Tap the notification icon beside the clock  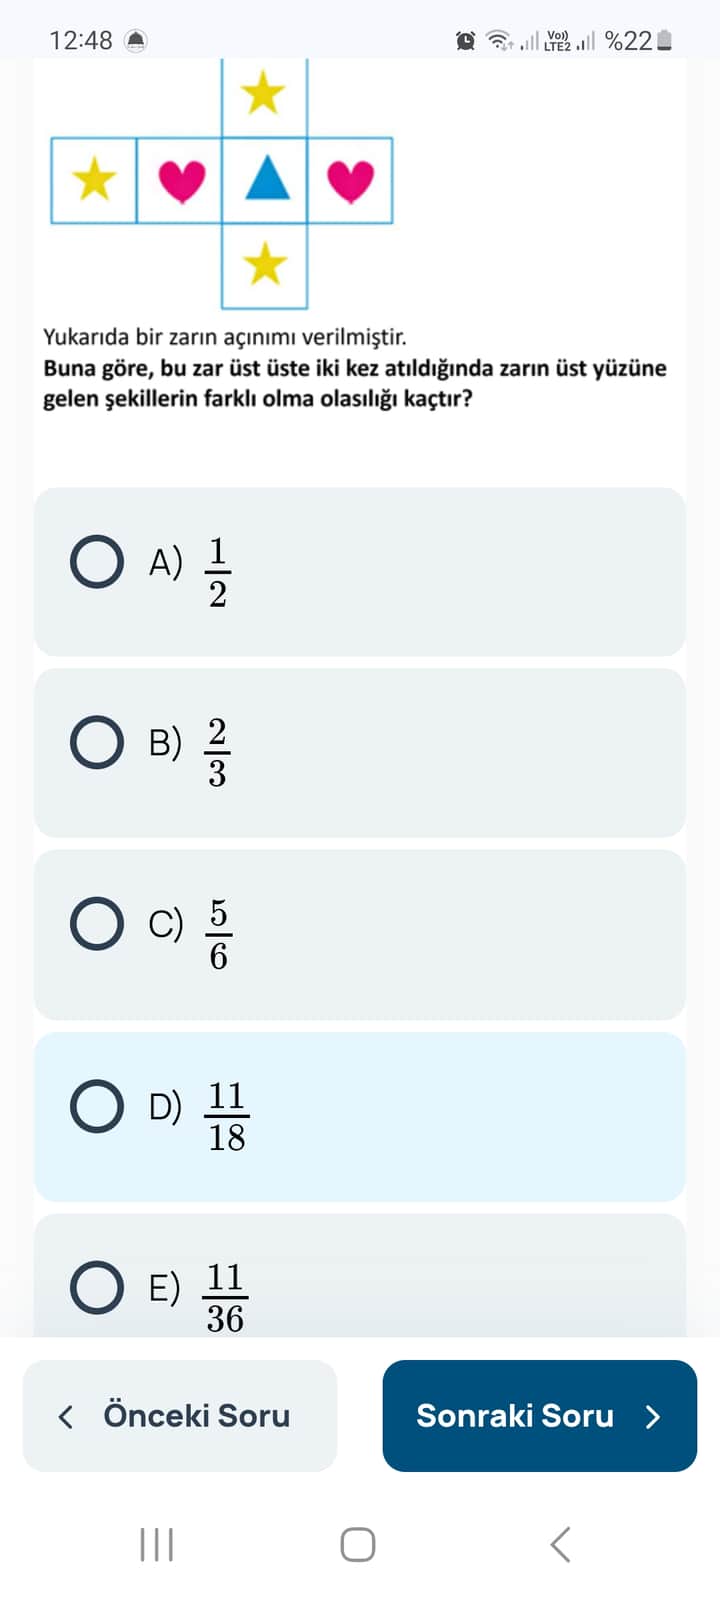coord(135,41)
